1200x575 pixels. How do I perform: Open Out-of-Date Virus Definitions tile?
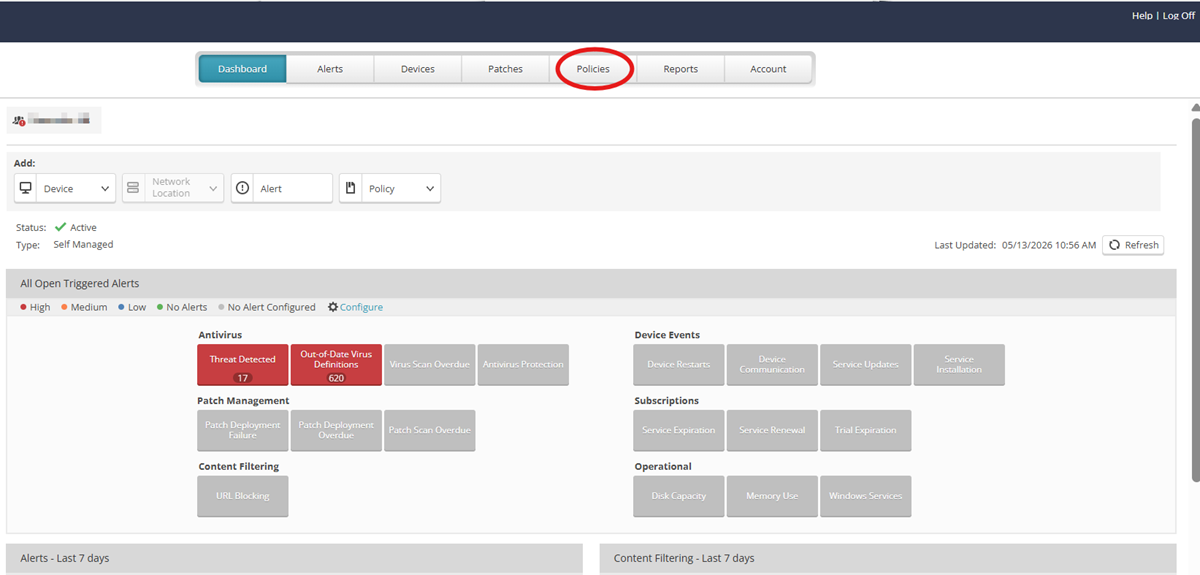tap(336, 365)
